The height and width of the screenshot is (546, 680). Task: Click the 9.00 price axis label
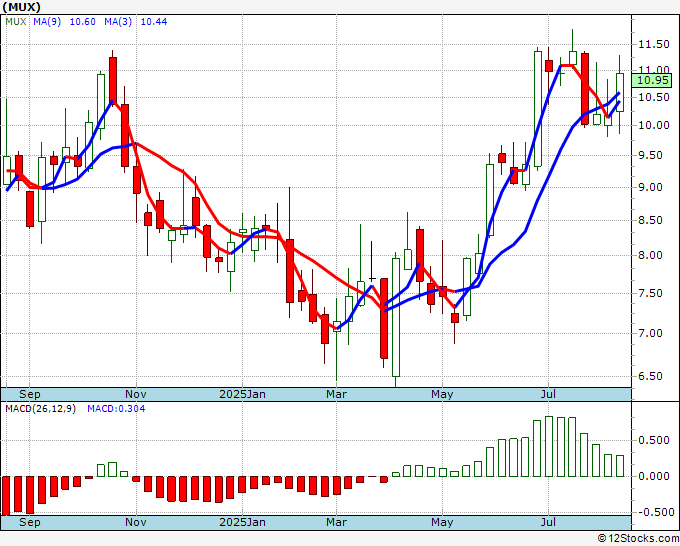pyautogui.click(x=650, y=187)
